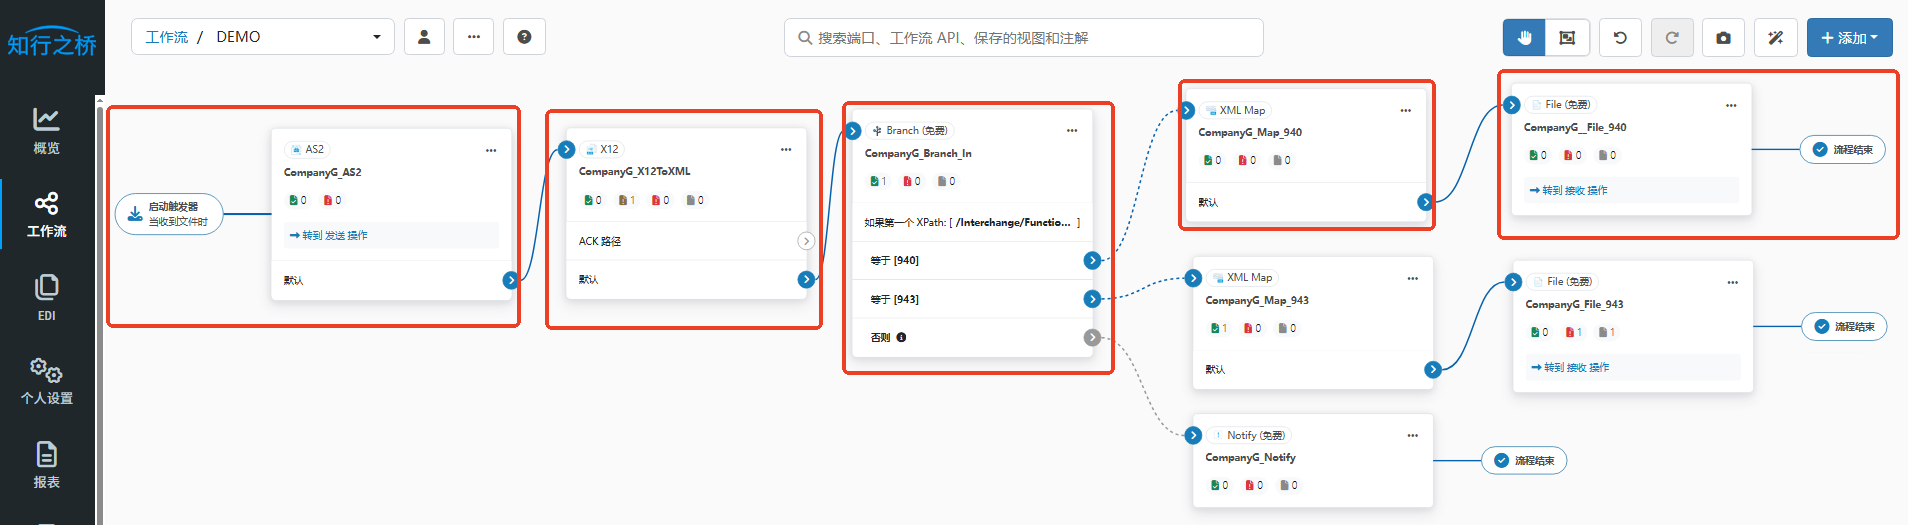The image size is (1908, 525).
Task: Expand the DEMO workflow selector dropdown
Action: pos(376,37)
